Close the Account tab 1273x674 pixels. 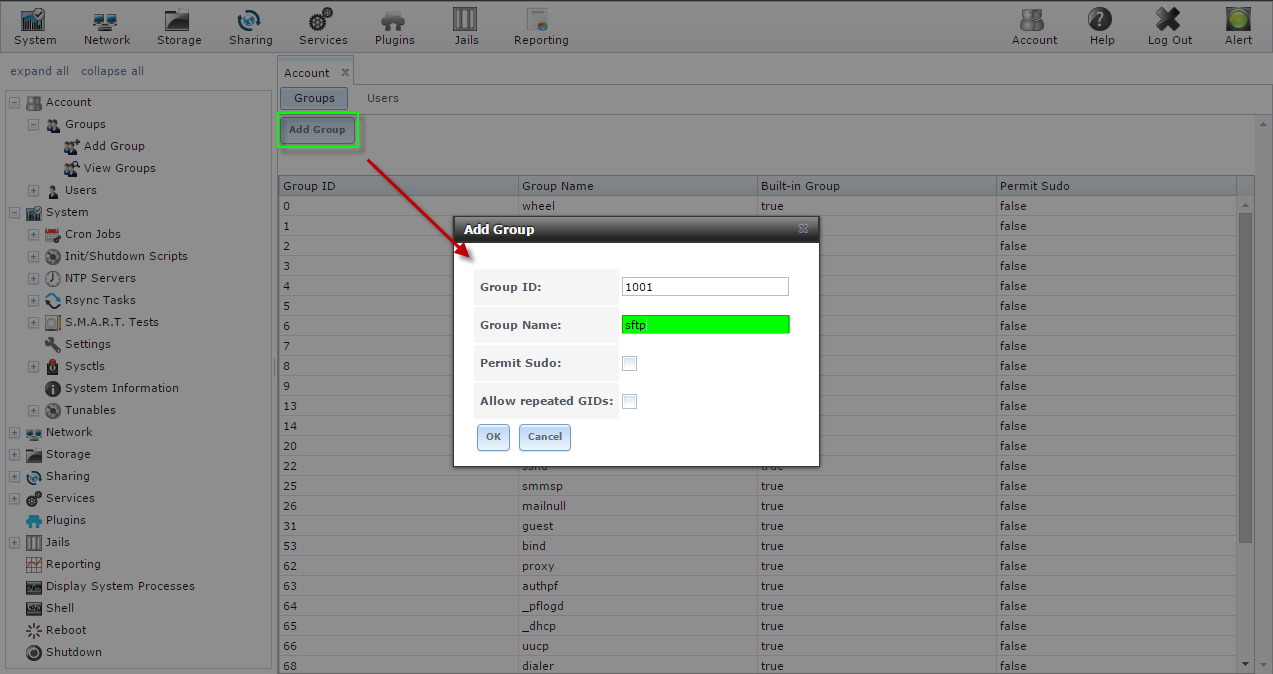345,72
